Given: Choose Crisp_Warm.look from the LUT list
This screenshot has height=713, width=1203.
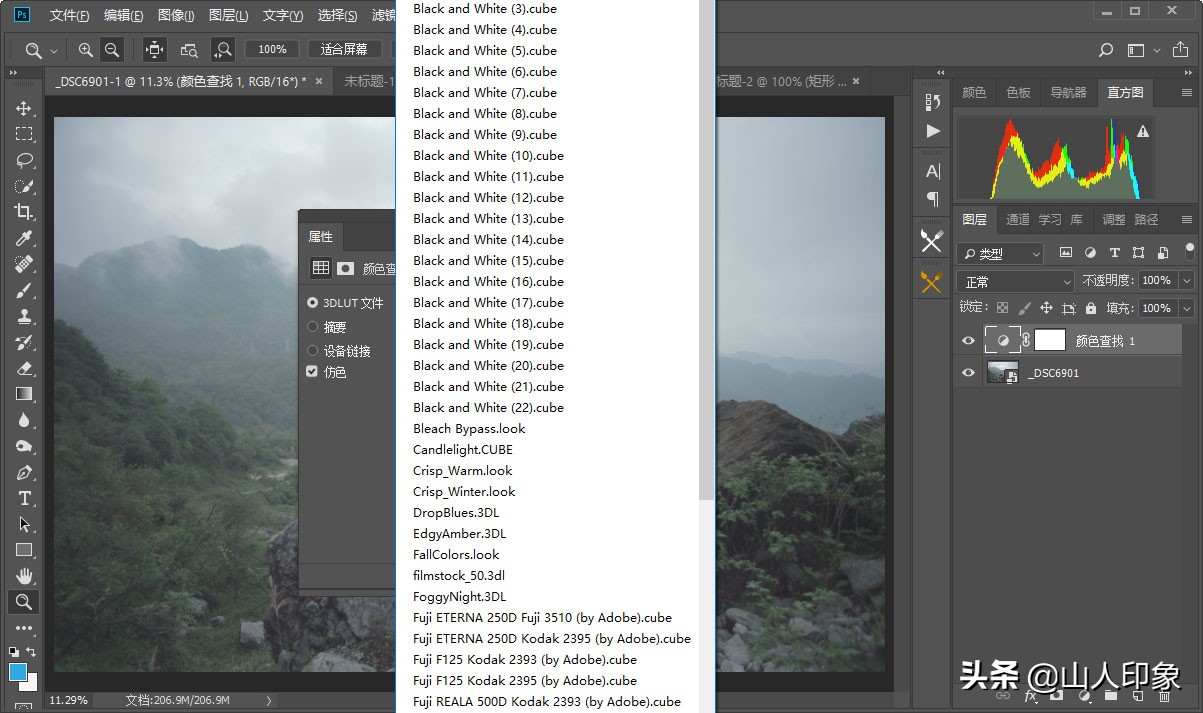Looking at the screenshot, I should 462,471.
